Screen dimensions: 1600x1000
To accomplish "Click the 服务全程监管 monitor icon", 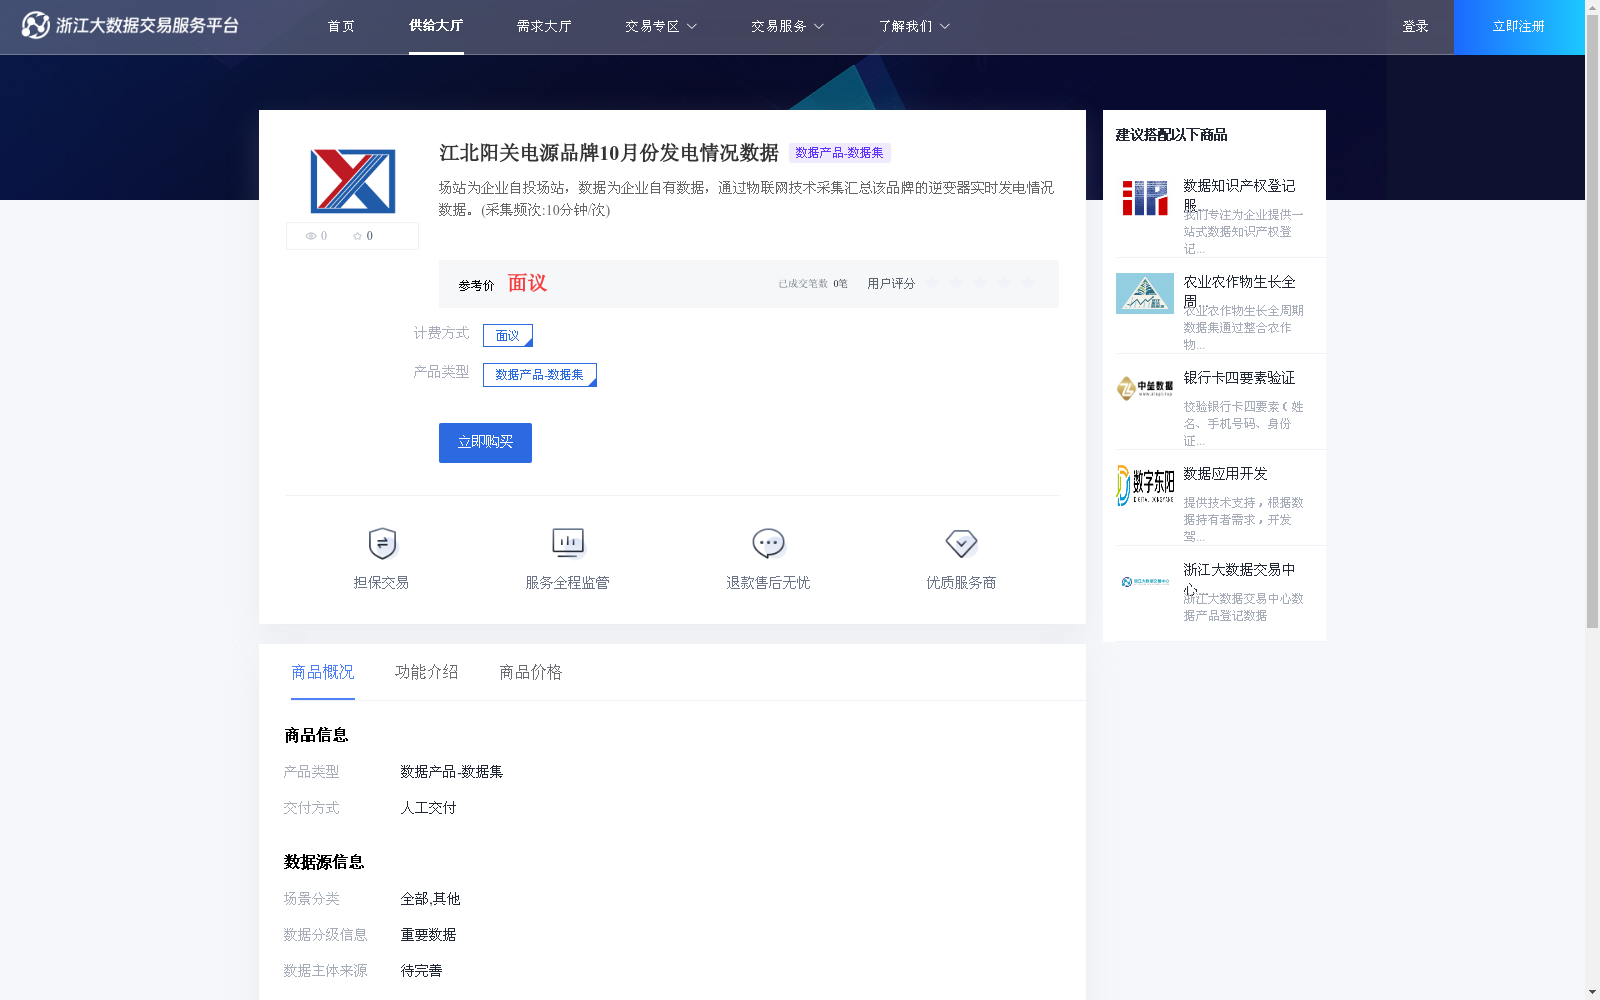I will (568, 543).
